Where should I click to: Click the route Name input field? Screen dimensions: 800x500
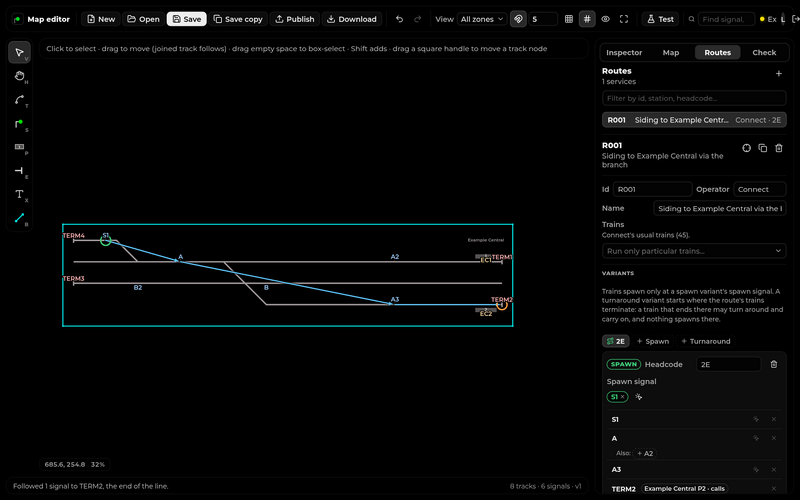tap(720, 208)
